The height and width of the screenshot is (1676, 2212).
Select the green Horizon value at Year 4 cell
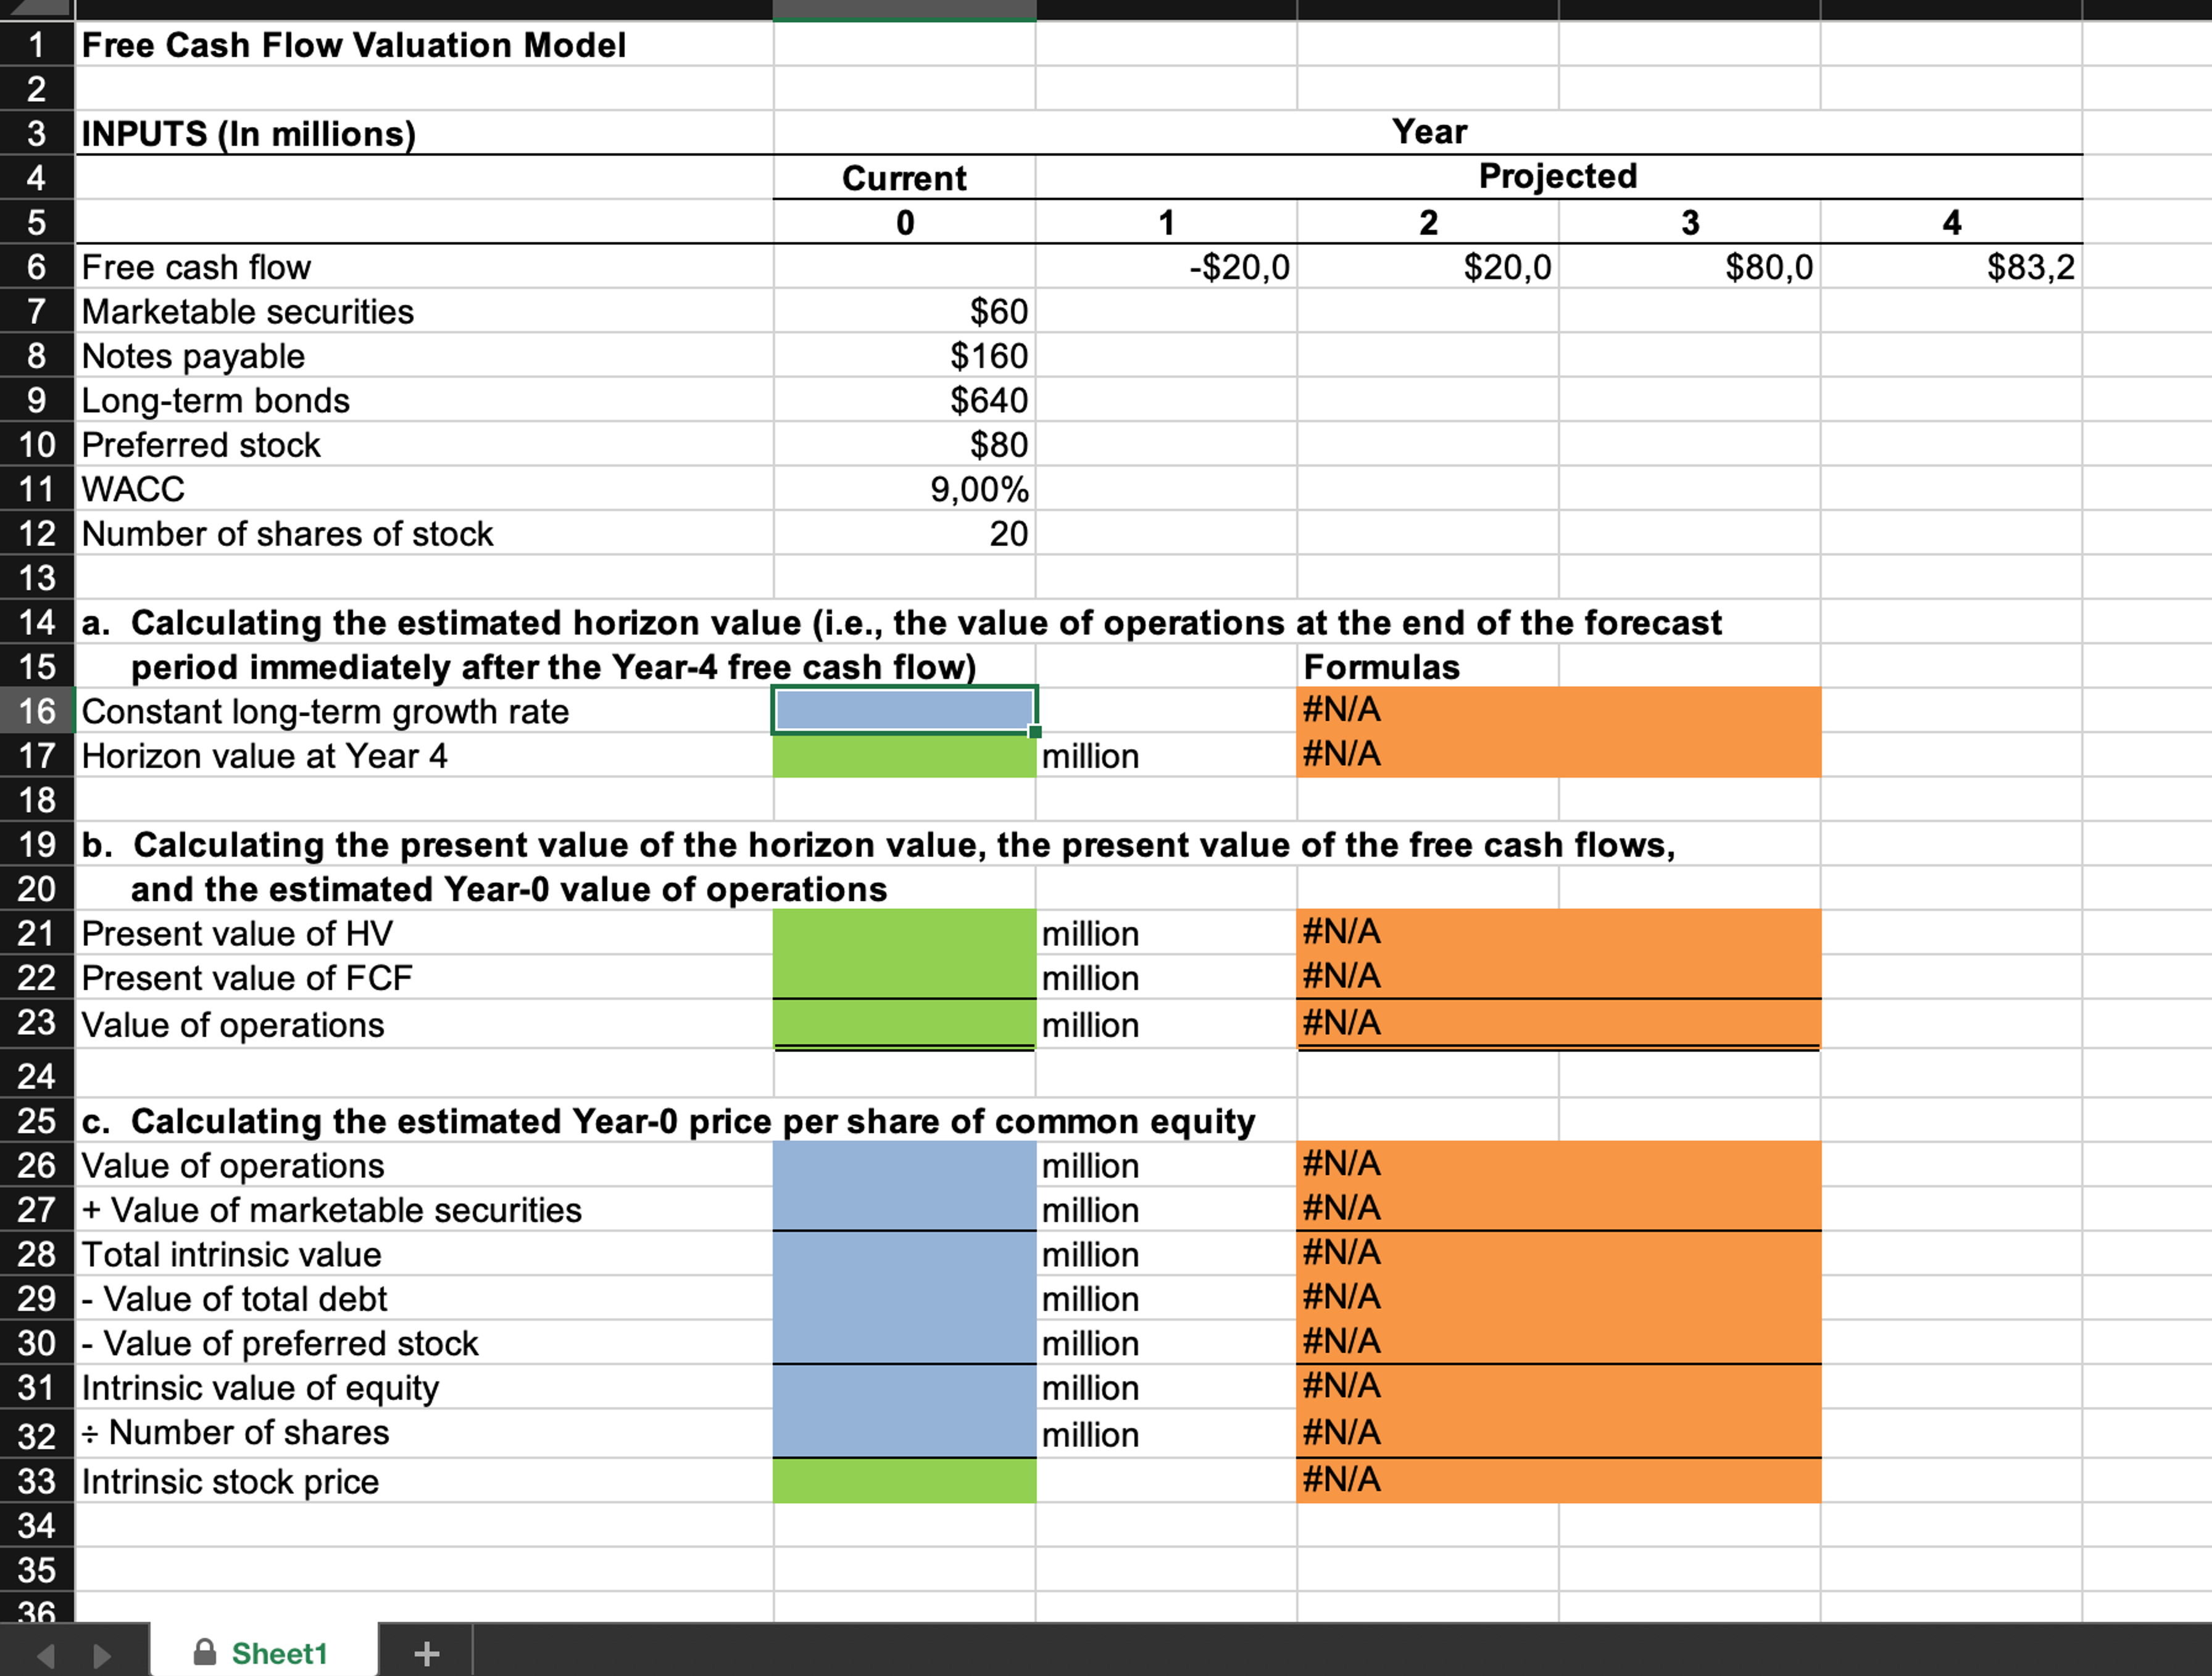(902, 756)
